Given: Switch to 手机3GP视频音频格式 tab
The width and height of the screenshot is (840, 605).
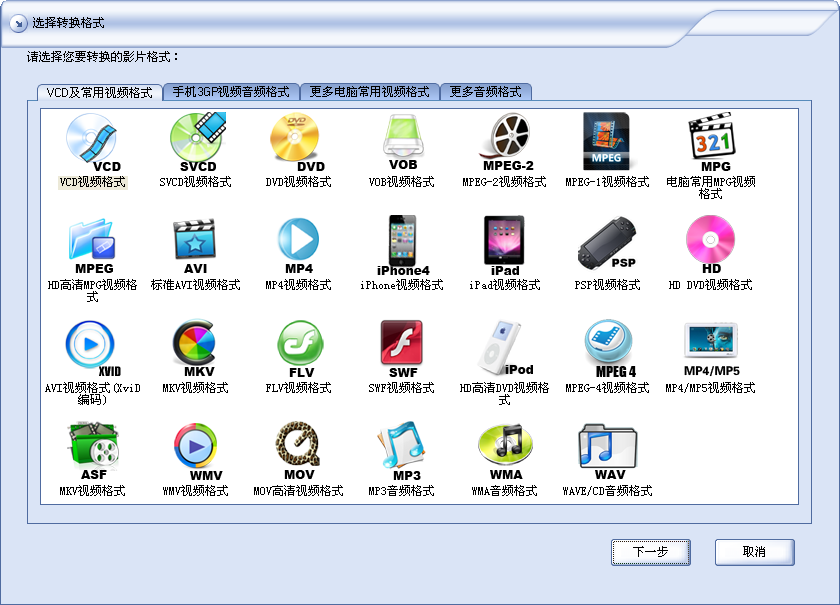Looking at the screenshot, I should [x=231, y=92].
